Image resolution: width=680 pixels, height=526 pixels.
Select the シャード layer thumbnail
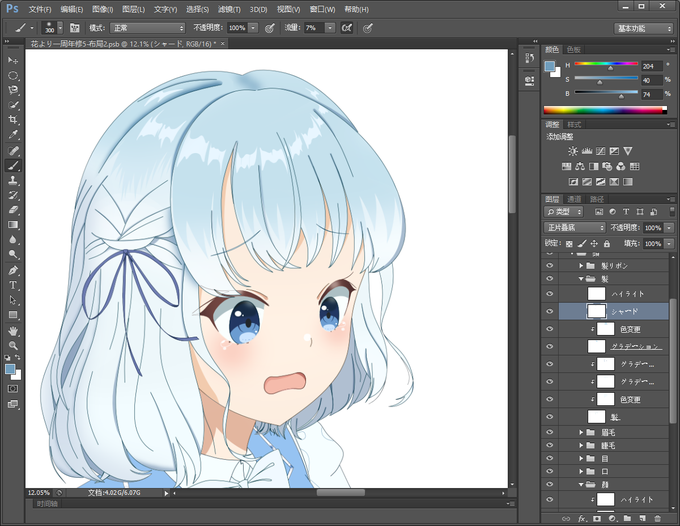point(596,311)
